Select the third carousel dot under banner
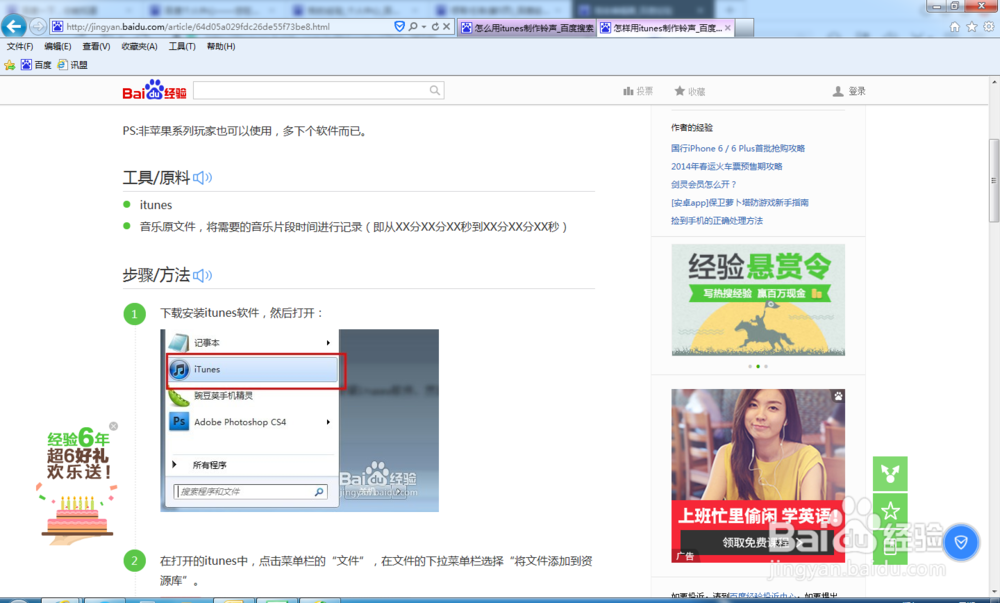Screen dimensions: 1000x603 (x=766, y=367)
